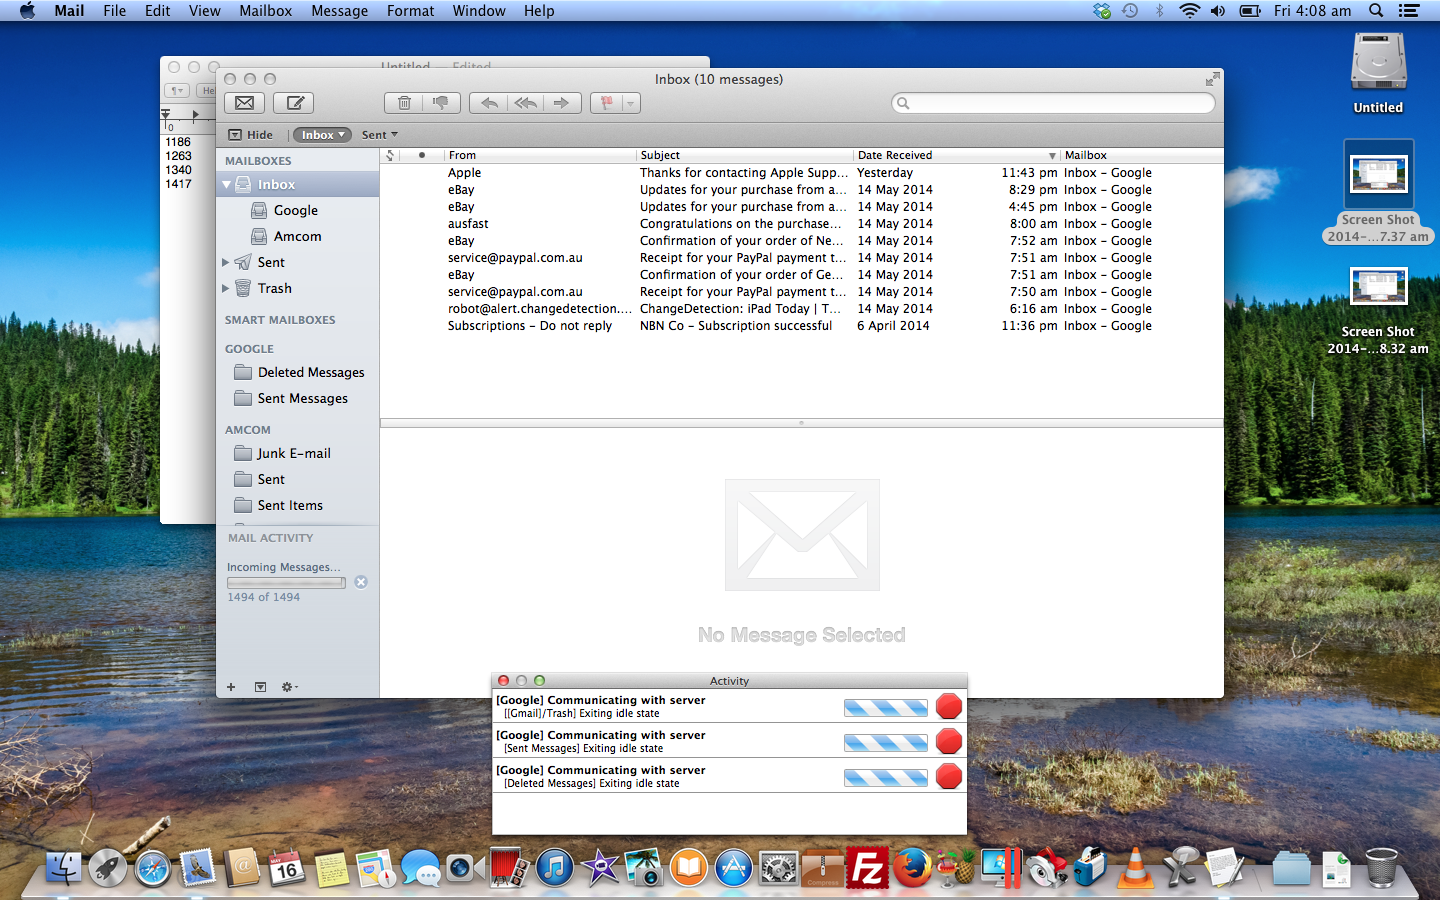Click the thread column header icon
Screen dimensions: 1440x900
pyautogui.click(x=390, y=155)
